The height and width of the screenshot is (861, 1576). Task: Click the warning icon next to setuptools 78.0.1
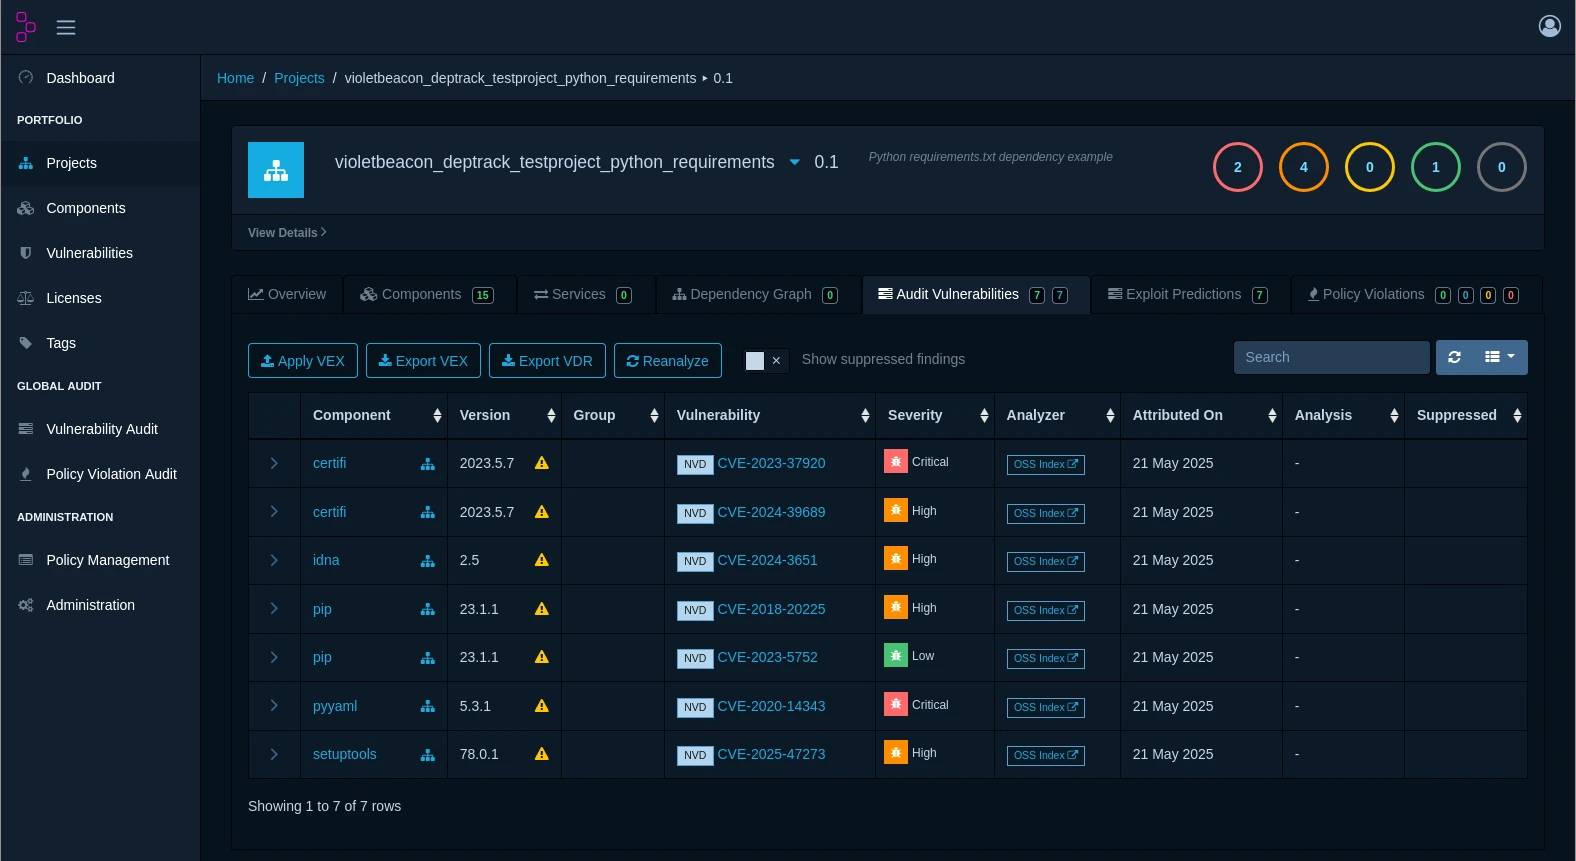pos(542,754)
